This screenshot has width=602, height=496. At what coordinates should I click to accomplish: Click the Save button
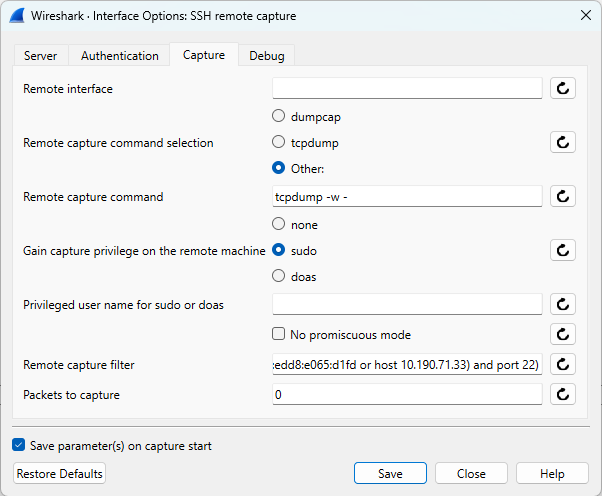point(390,473)
